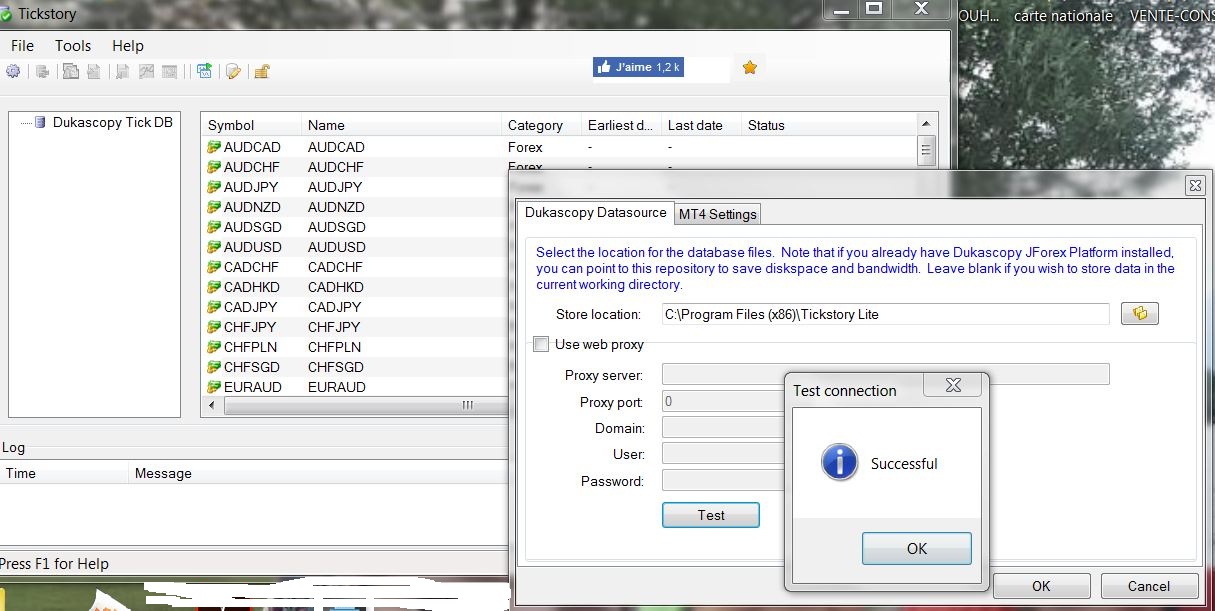Open the Tools menu

[73, 45]
